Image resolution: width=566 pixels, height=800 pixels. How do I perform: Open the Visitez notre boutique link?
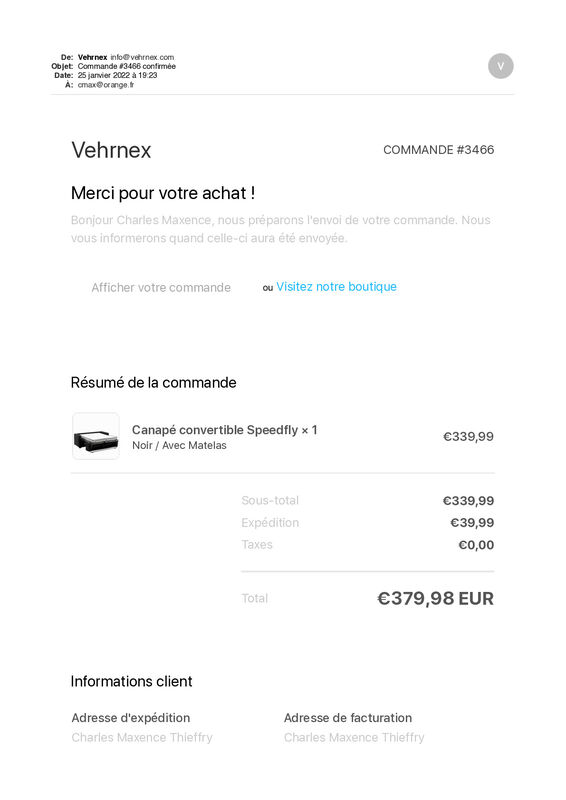click(x=336, y=287)
